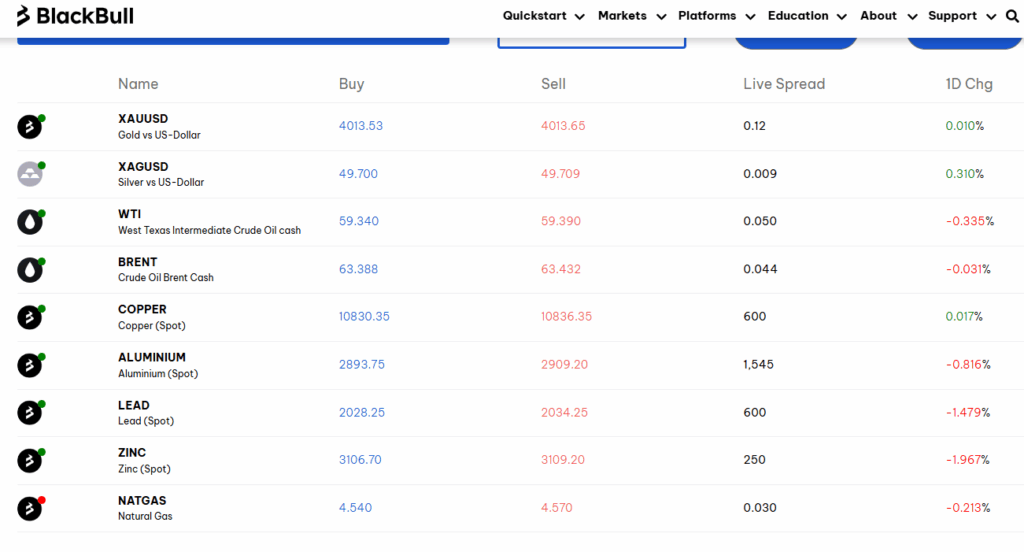This screenshot has height=552, width=1024.
Task: Click the 1D Chg column header
Action: pyautogui.click(x=969, y=84)
